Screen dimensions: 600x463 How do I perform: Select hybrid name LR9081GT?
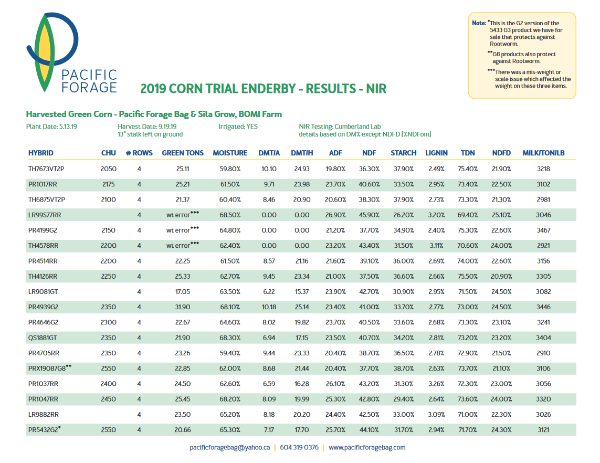tap(43, 292)
